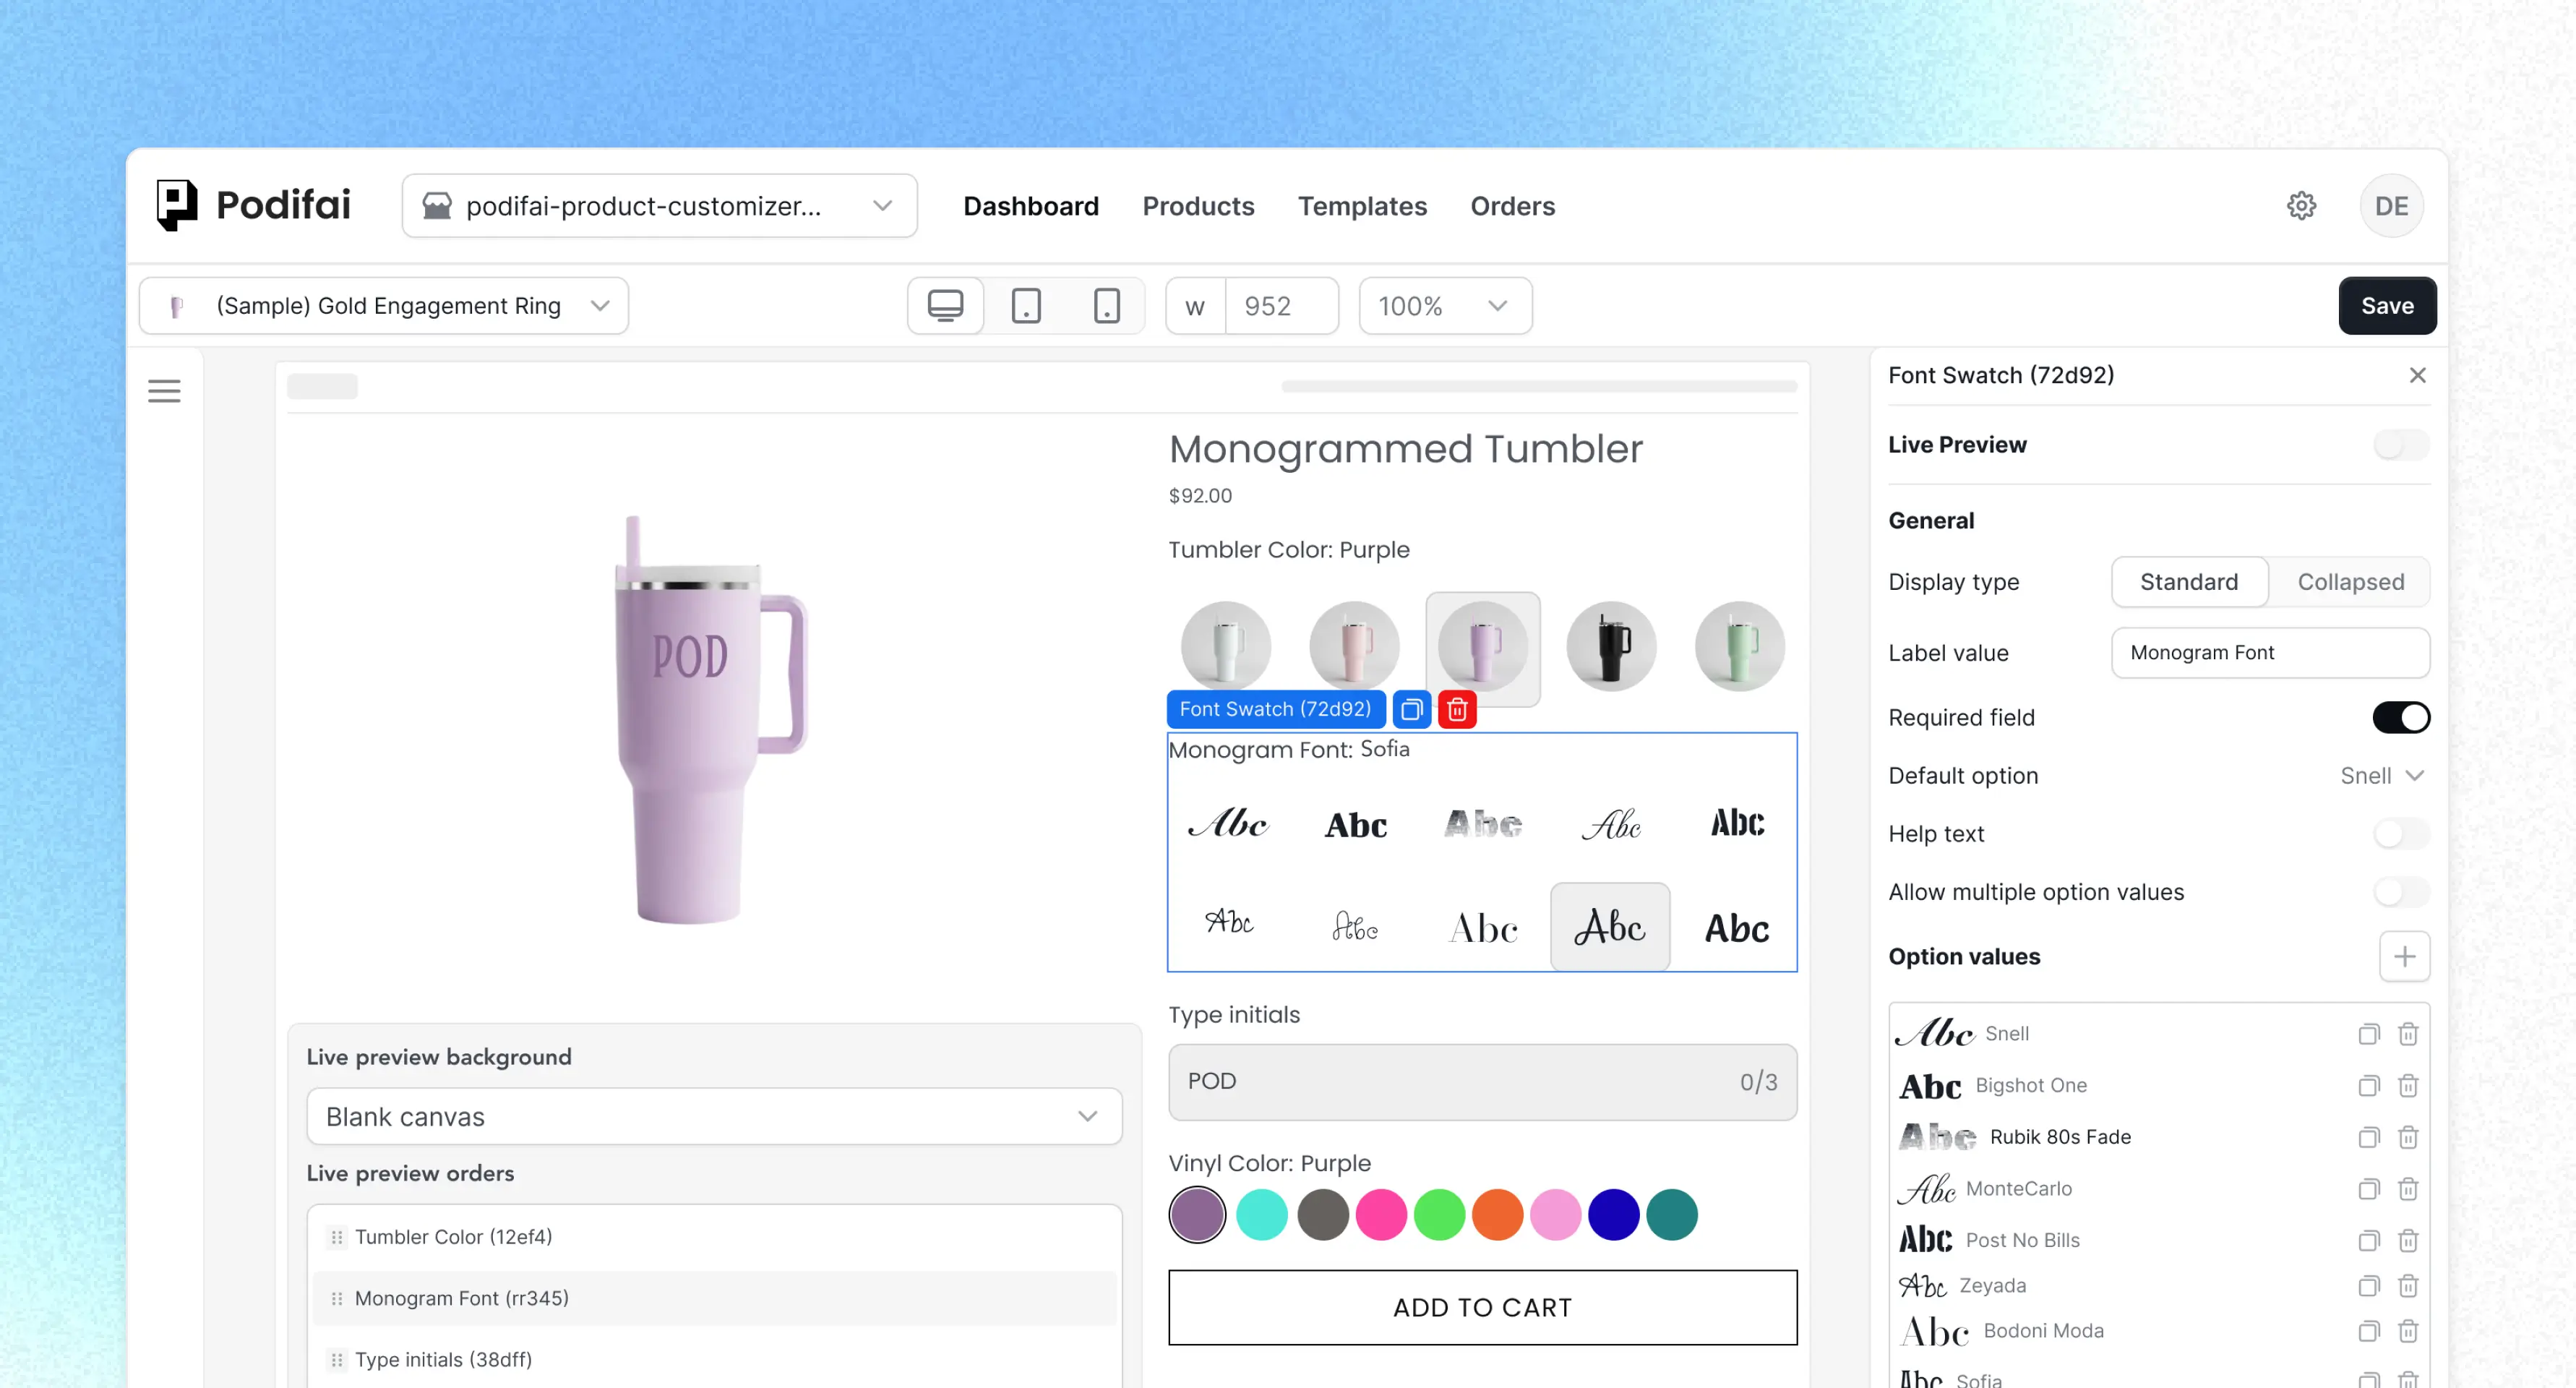
Task: Open the Gold Engagement Ring product dropdown
Action: [384, 306]
